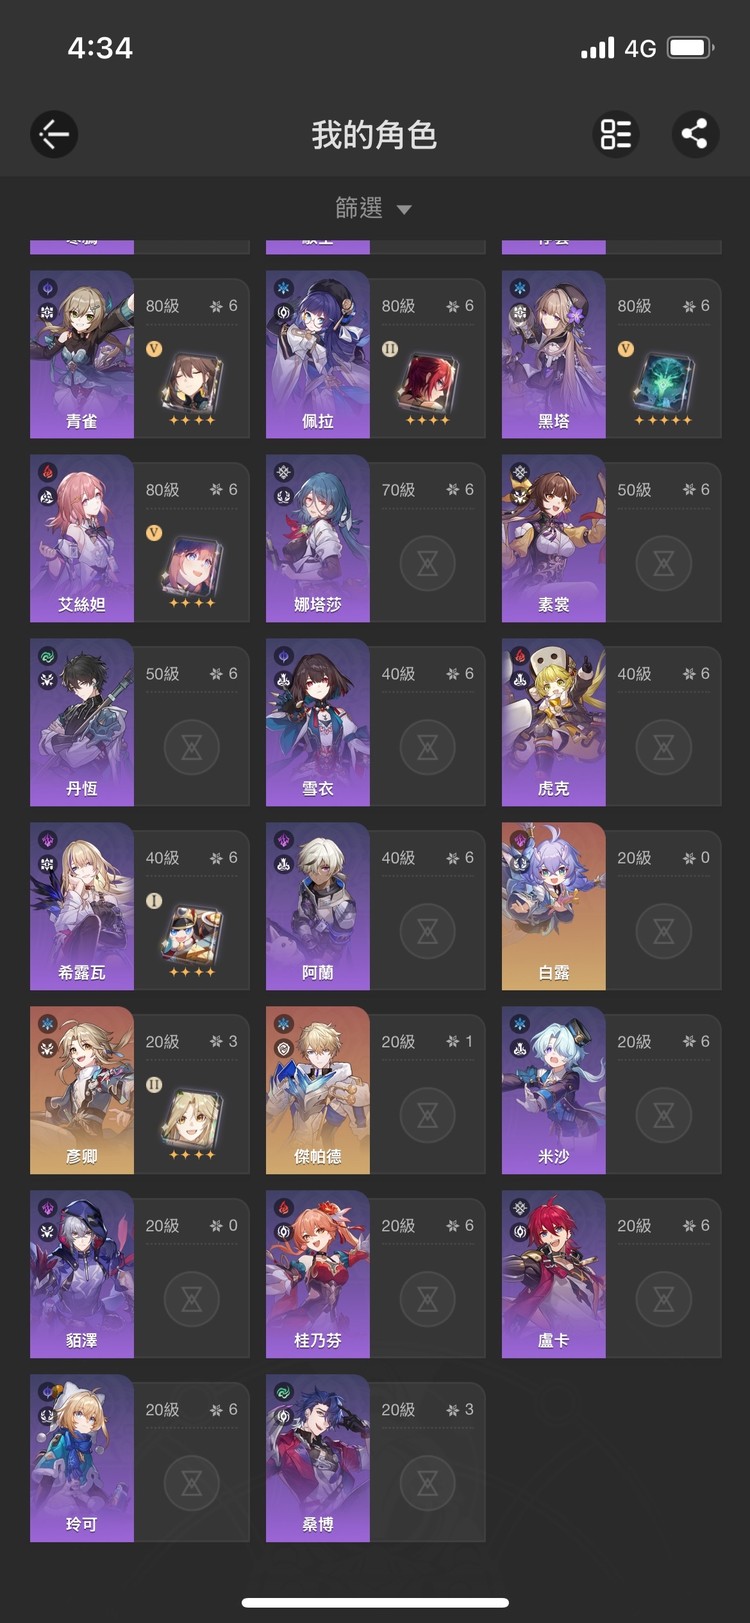Image resolution: width=750 pixels, height=1623 pixels.
Task: Tap empty light cone slot for 娜塔莎
Action: point(427,563)
